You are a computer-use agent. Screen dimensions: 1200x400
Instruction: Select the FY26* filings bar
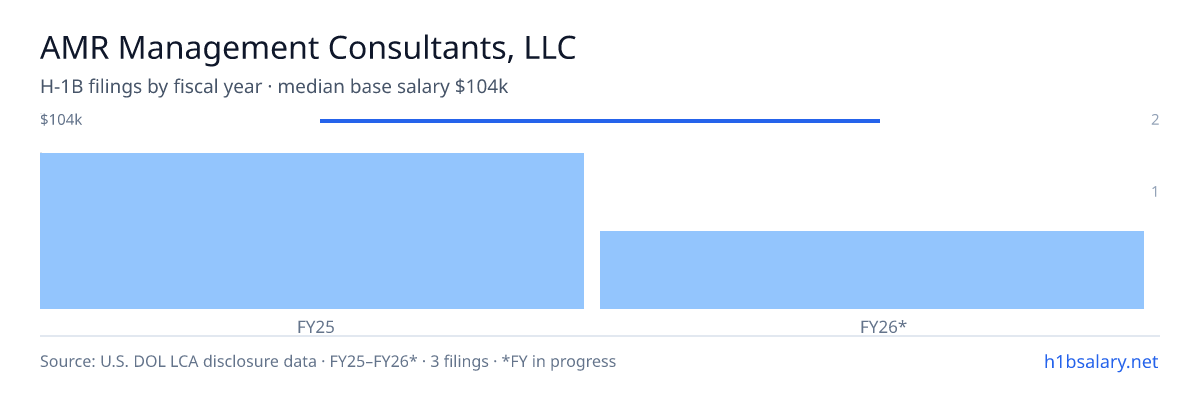coord(872,270)
